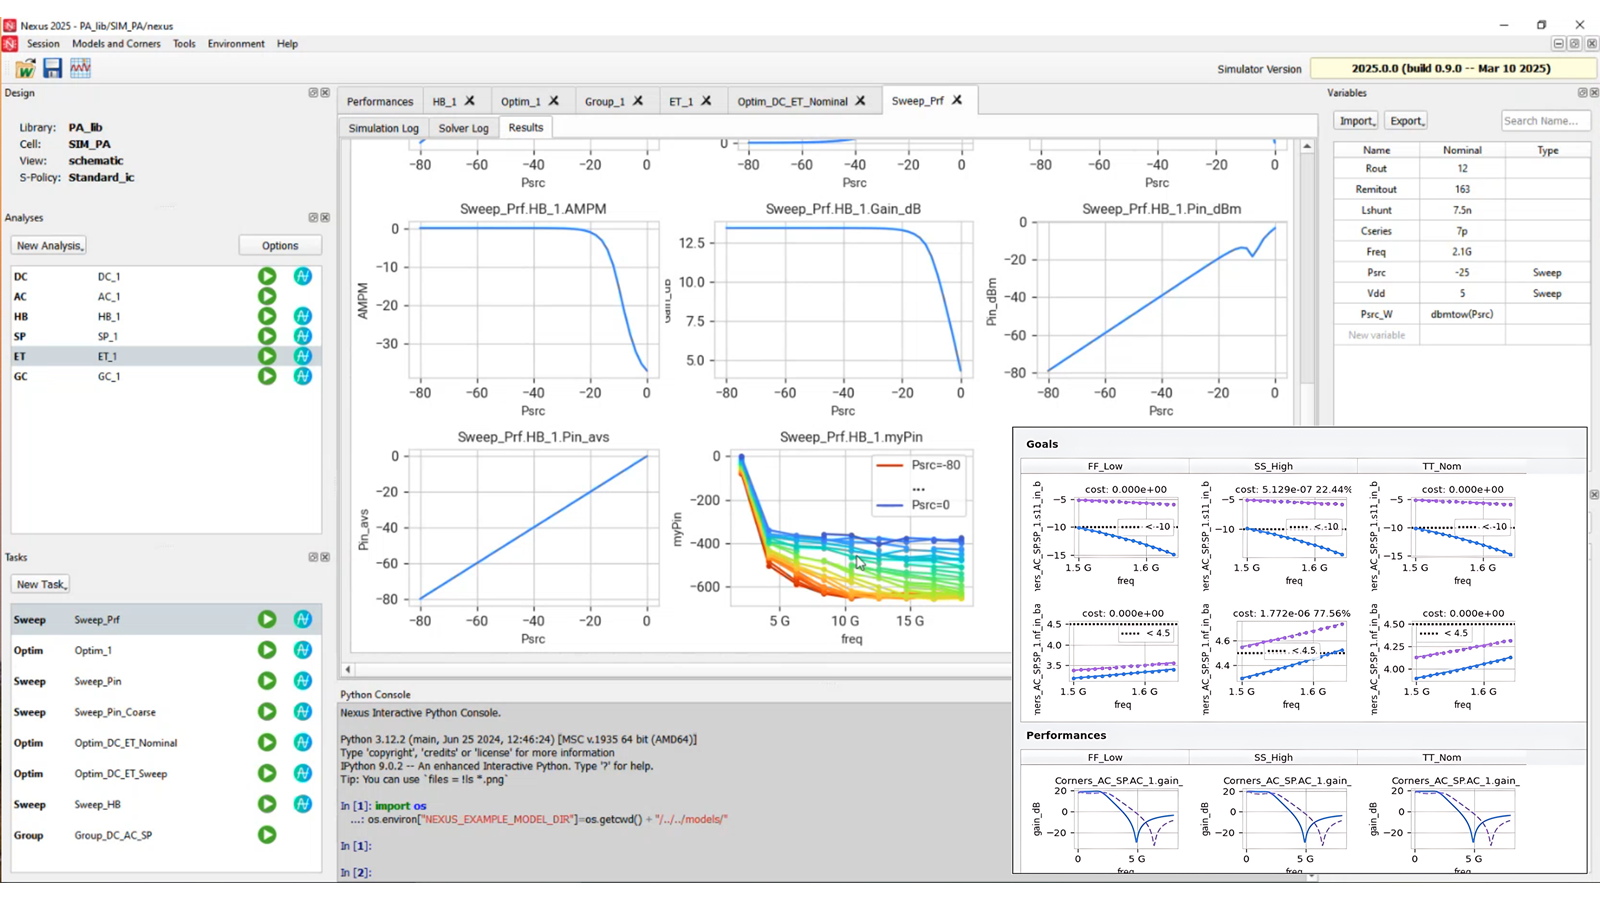
Task: Open the Sweep type dropdown for Psrc variable
Action: tap(1546, 272)
